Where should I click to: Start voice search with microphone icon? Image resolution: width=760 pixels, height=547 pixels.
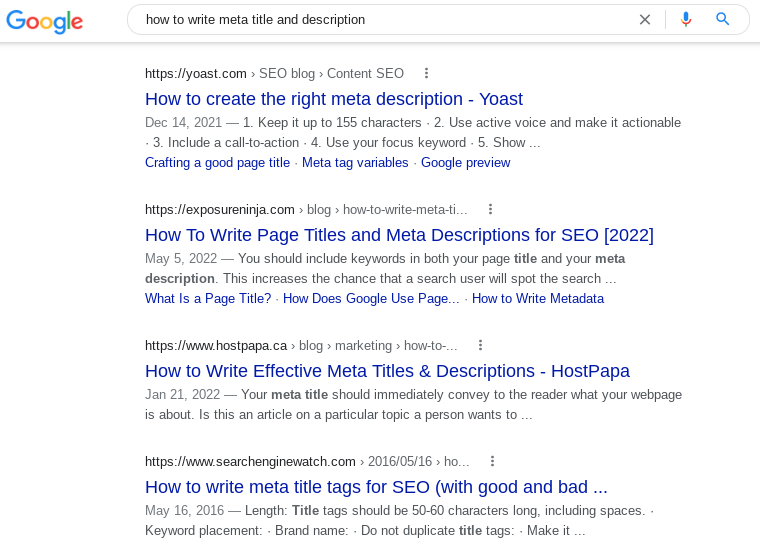pyautogui.click(x=686, y=19)
